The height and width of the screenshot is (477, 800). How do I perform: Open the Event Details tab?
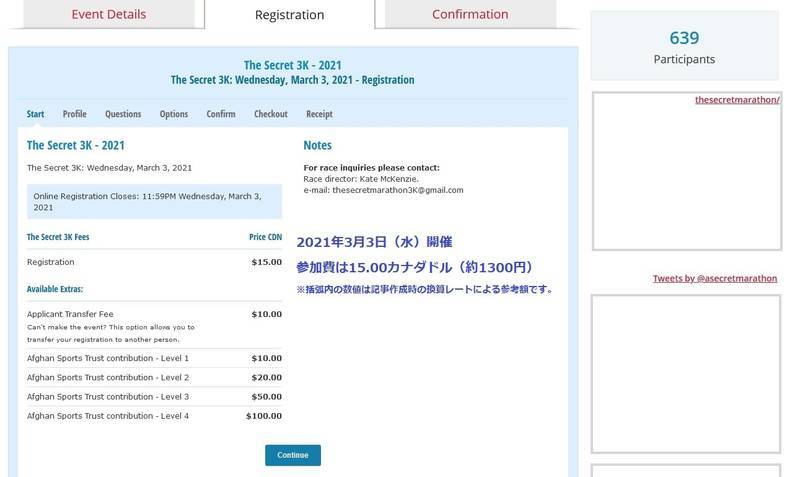click(109, 14)
